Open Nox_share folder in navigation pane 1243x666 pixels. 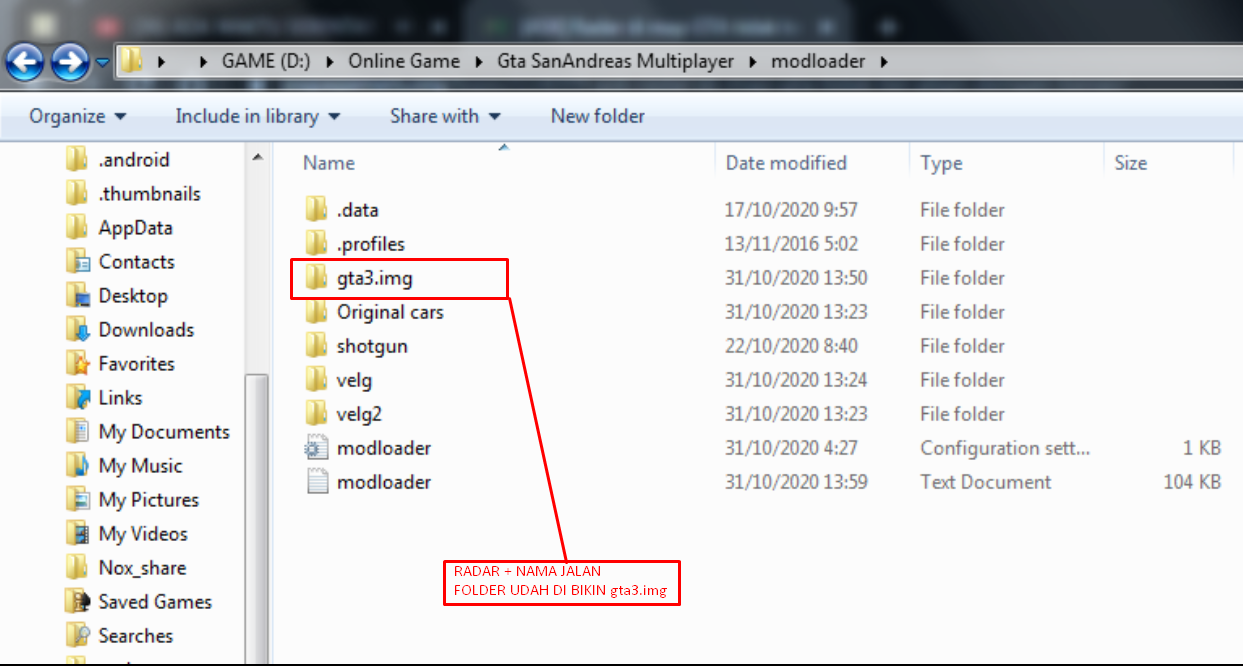pos(142,568)
